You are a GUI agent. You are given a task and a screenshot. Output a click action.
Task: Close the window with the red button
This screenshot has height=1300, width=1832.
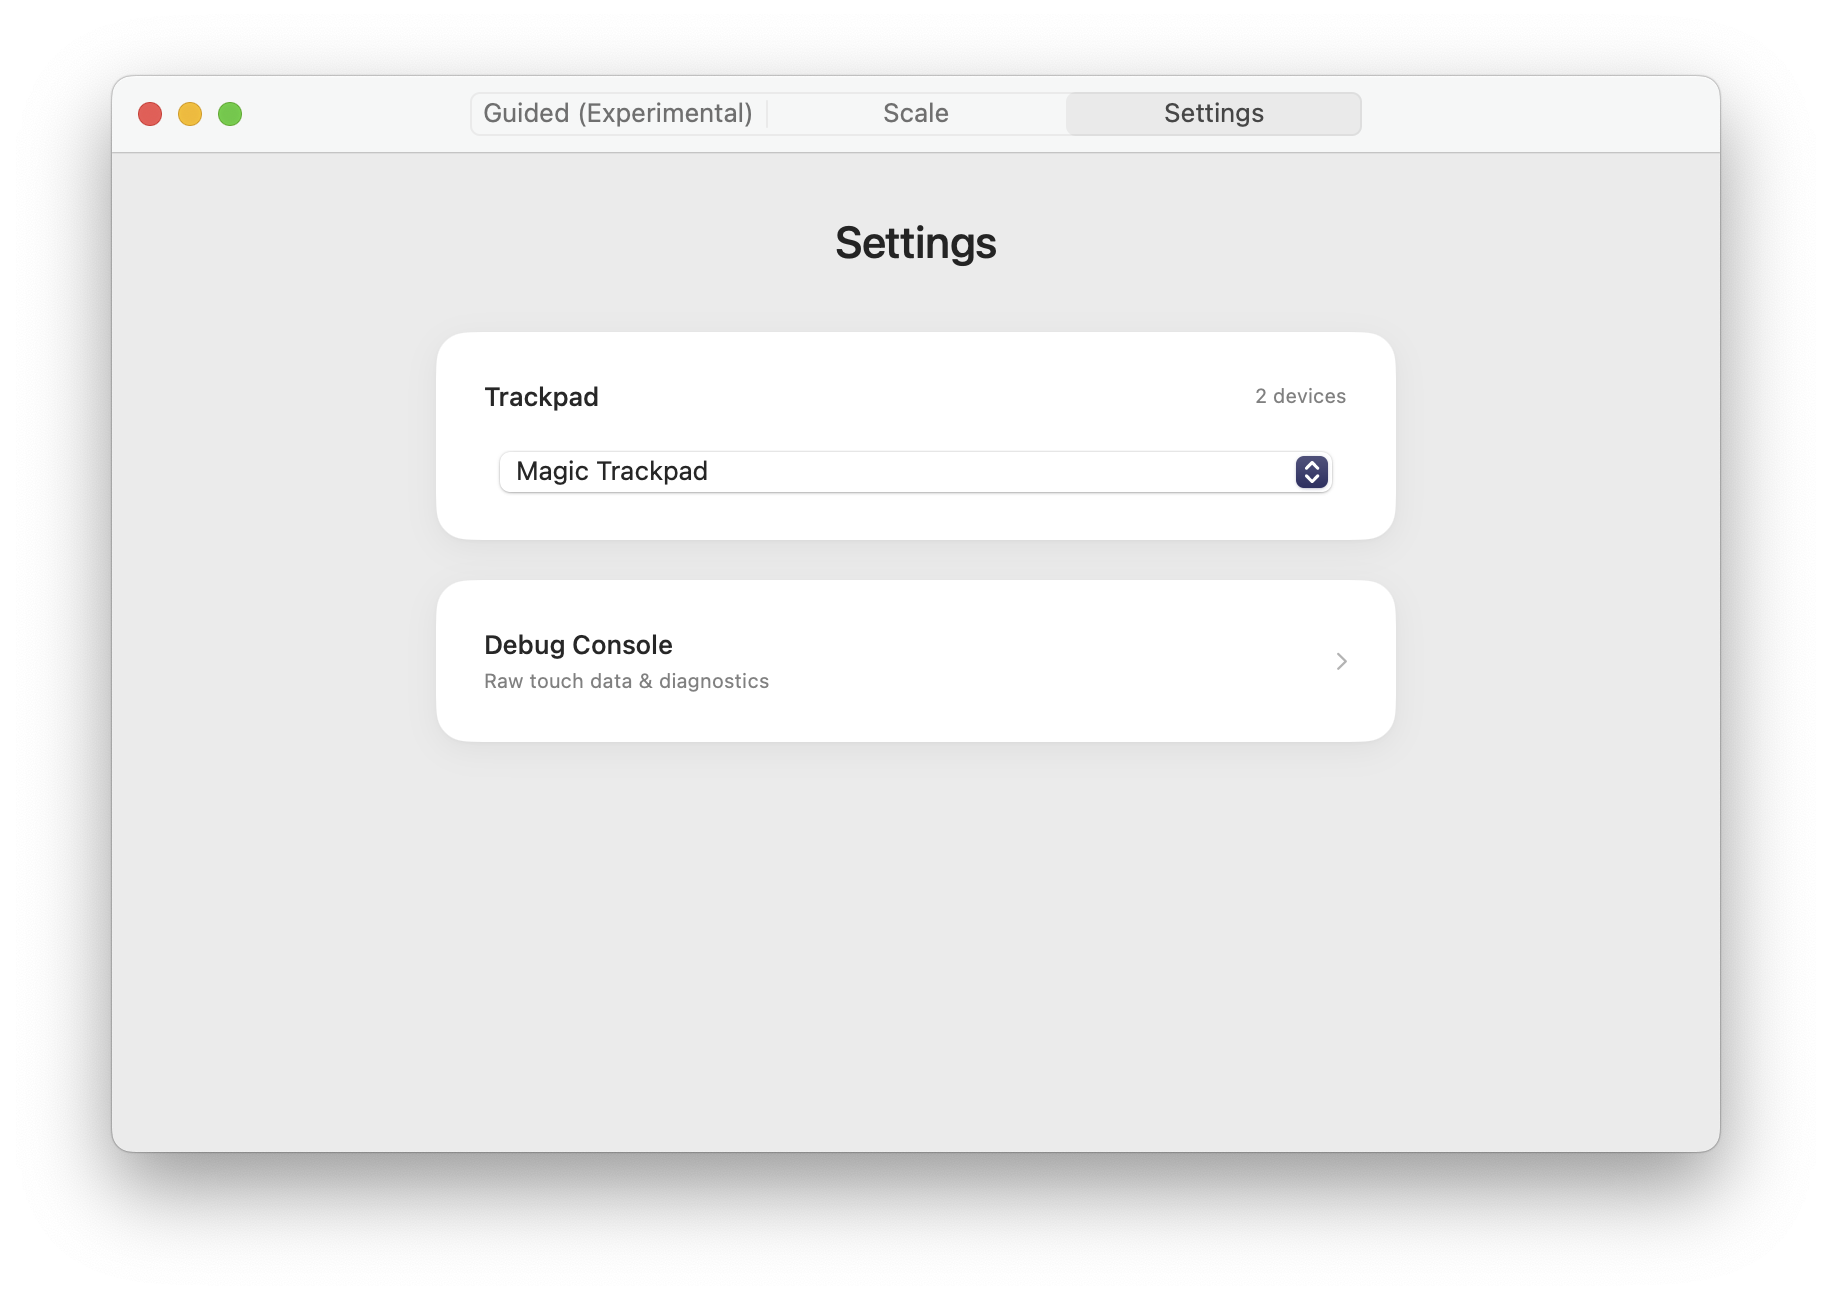[150, 114]
